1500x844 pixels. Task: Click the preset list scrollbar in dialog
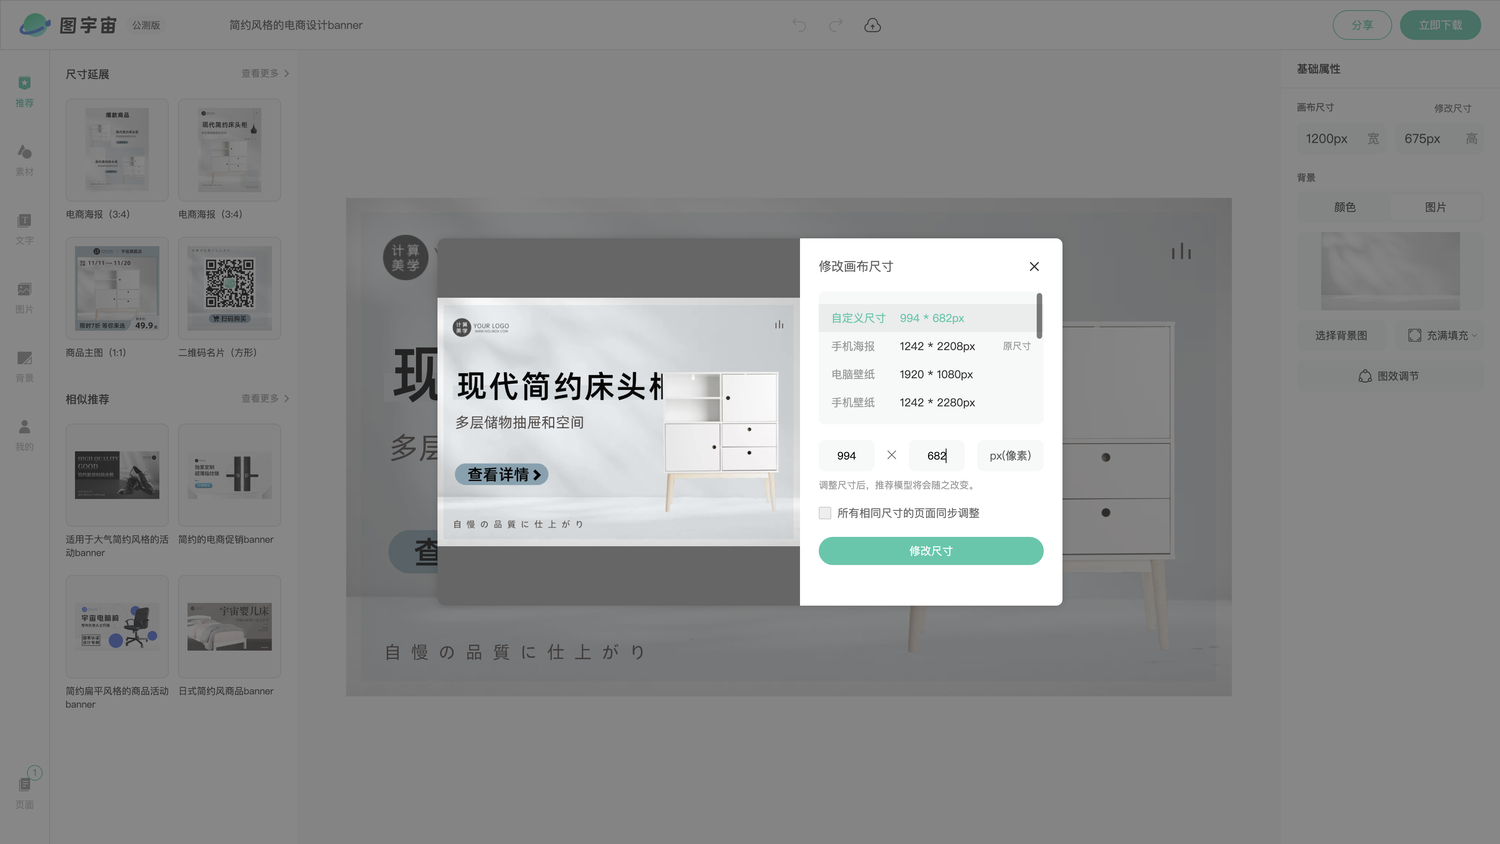(x=1040, y=316)
